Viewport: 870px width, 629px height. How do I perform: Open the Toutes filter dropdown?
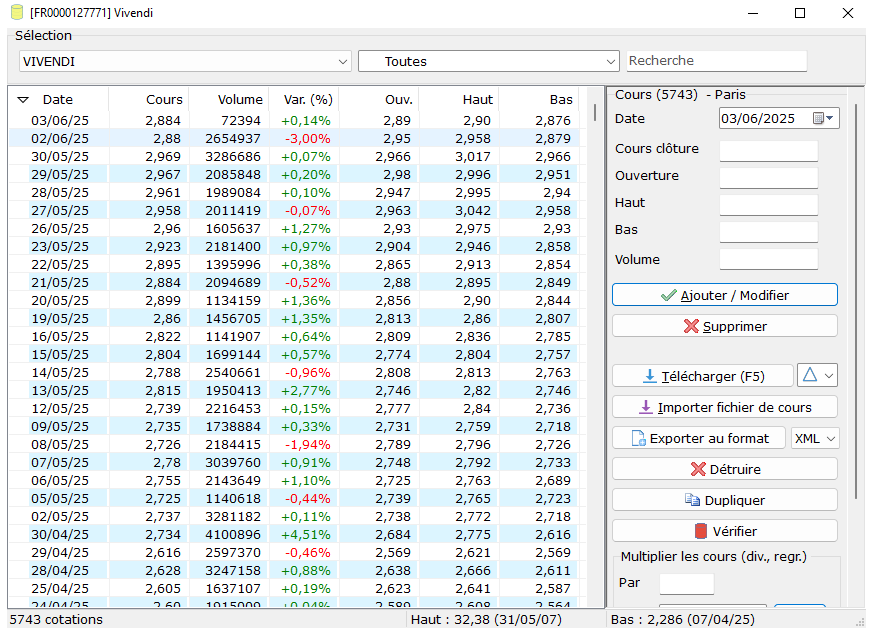489,61
